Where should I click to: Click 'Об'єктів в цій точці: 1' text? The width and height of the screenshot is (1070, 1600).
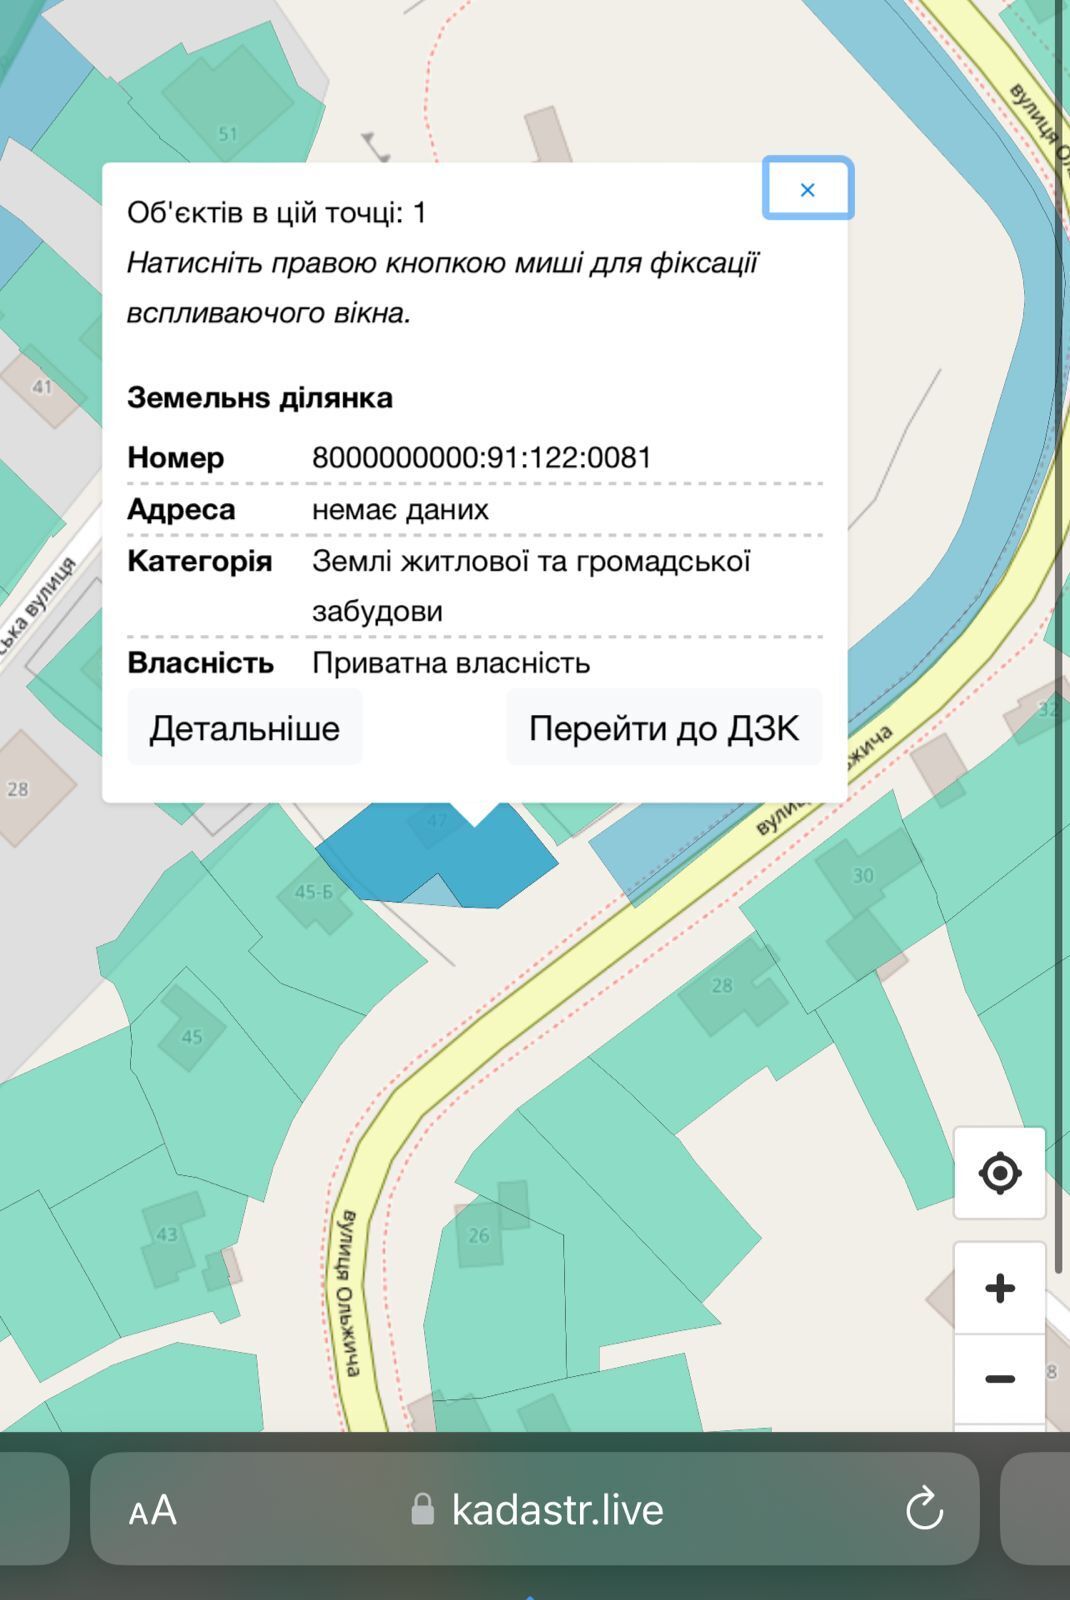pos(277,212)
